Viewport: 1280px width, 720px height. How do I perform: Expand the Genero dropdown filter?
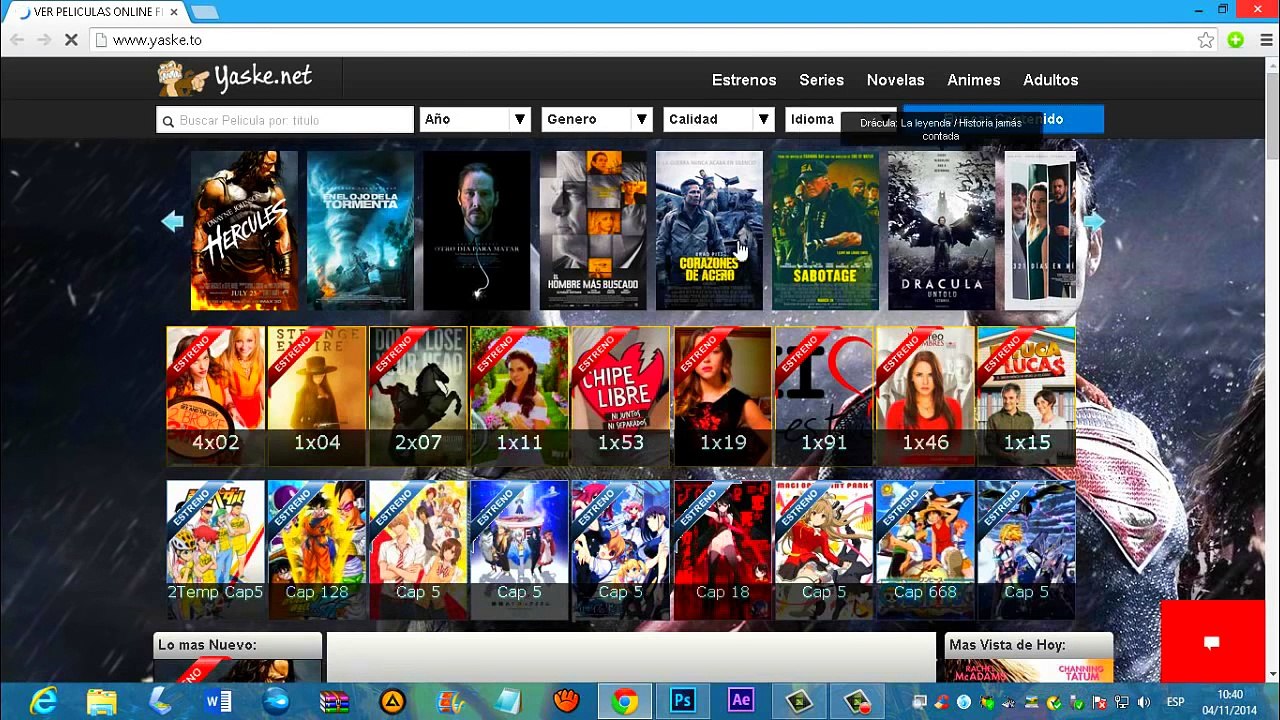tap(597, 119)
